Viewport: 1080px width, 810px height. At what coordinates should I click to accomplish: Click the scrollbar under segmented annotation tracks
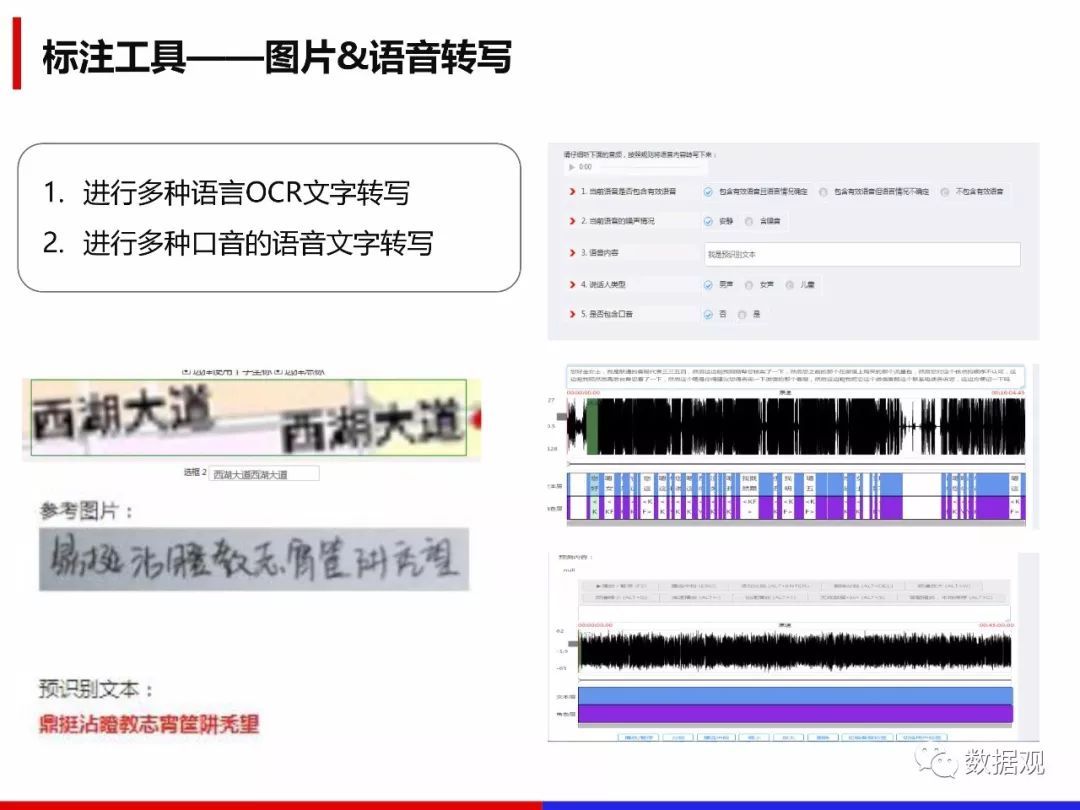coord(796,523)
